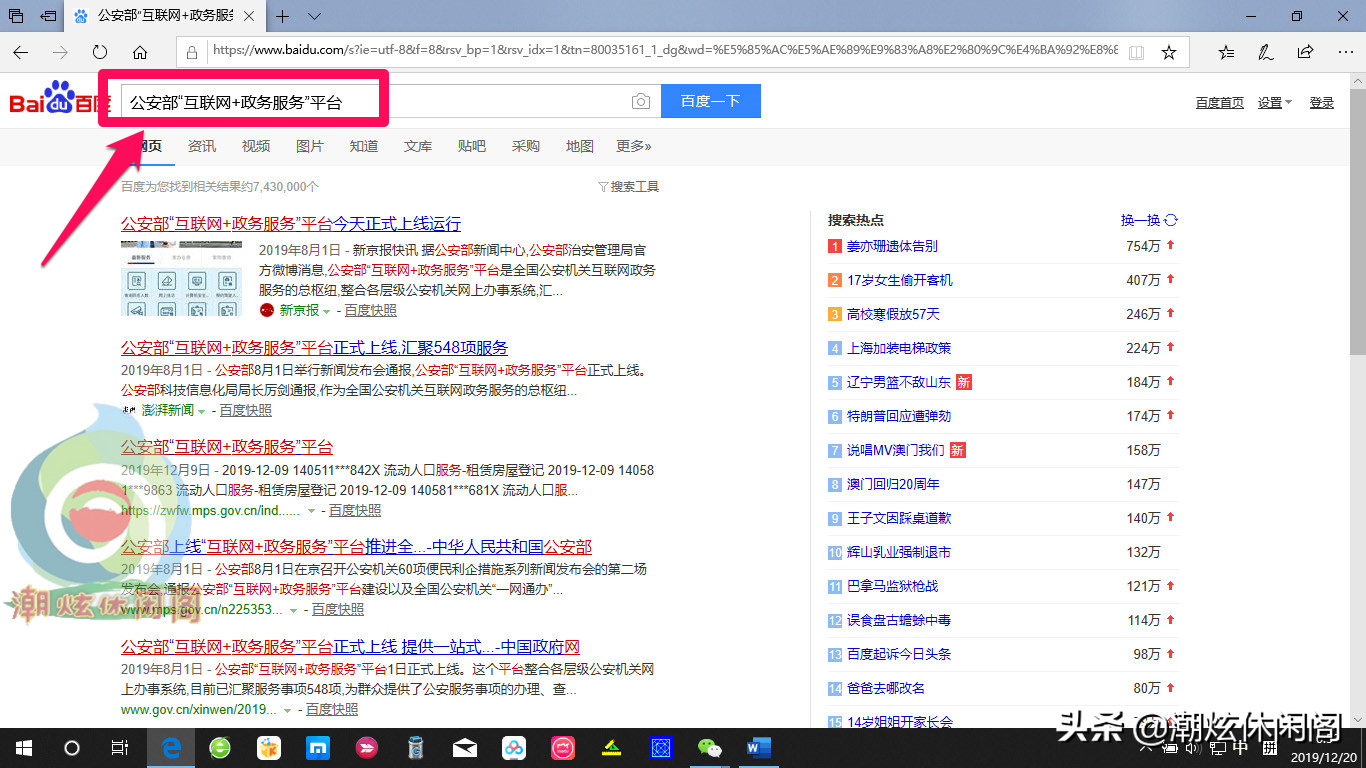Expand the 设置 dropdown

[1275, 103]
